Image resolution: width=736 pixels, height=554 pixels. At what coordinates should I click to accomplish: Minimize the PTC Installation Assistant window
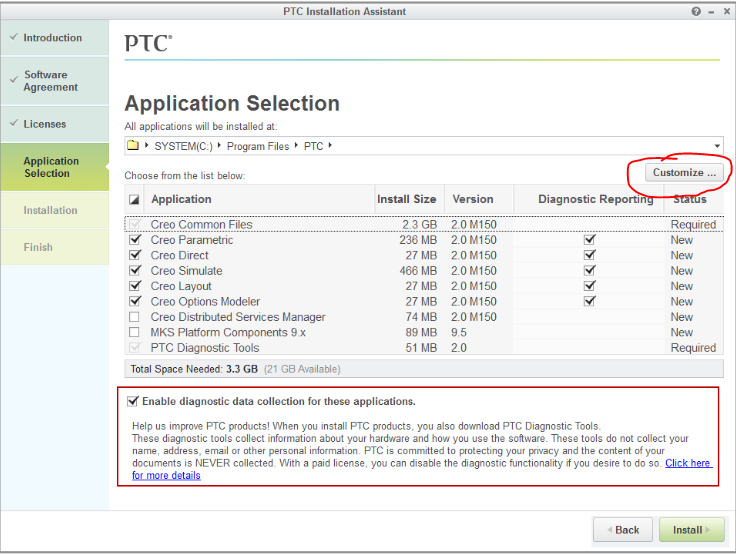tap(711, 12)
